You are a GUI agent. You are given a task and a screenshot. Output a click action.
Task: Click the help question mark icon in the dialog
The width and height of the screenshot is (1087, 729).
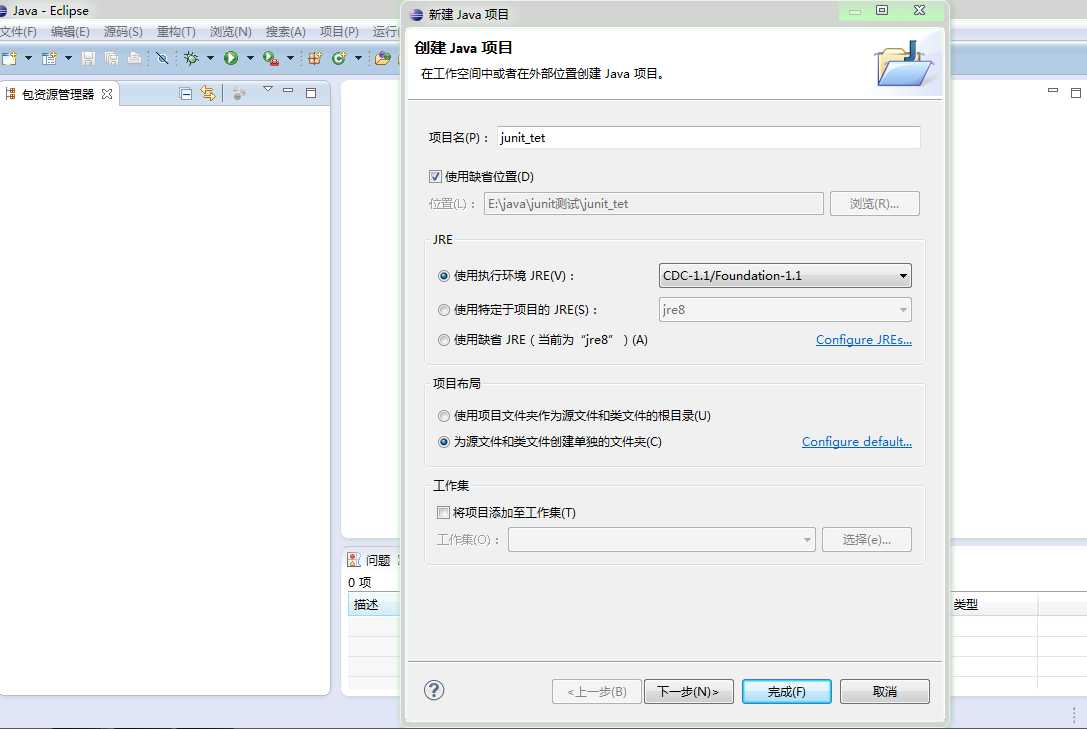(x=434, y=690)
